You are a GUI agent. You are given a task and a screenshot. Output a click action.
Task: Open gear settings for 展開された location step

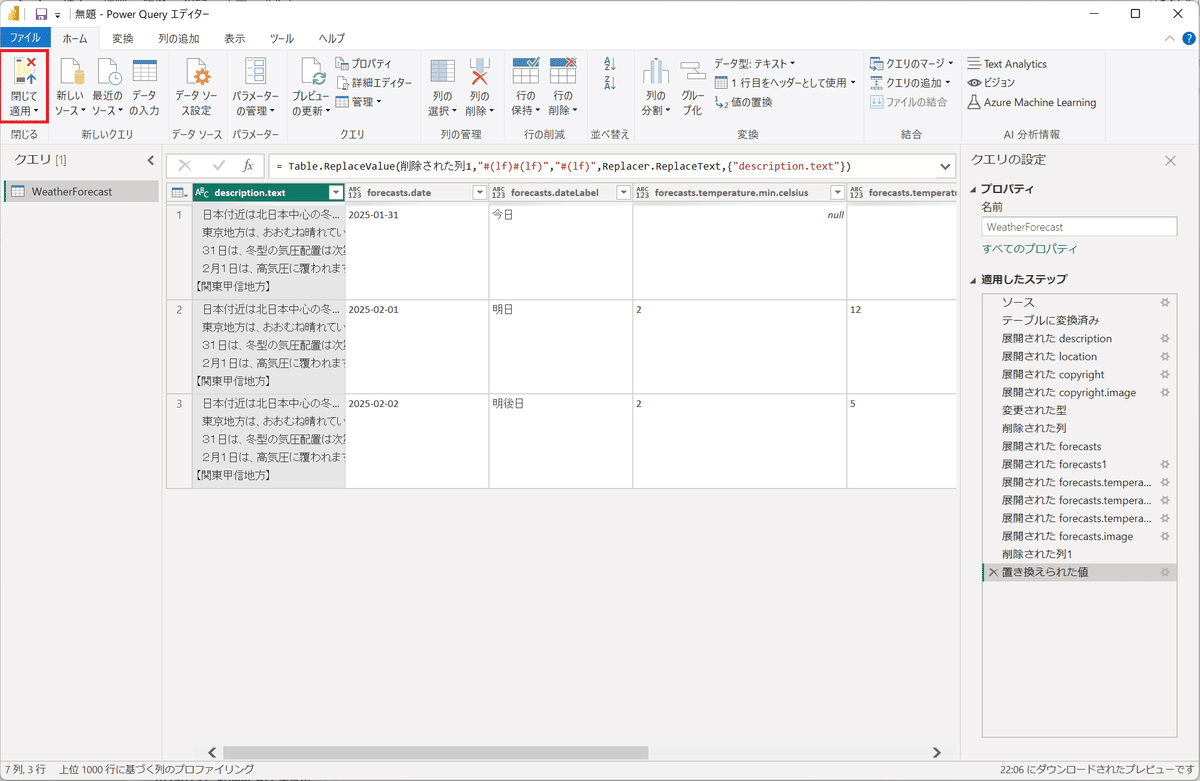click(1164, 356)
